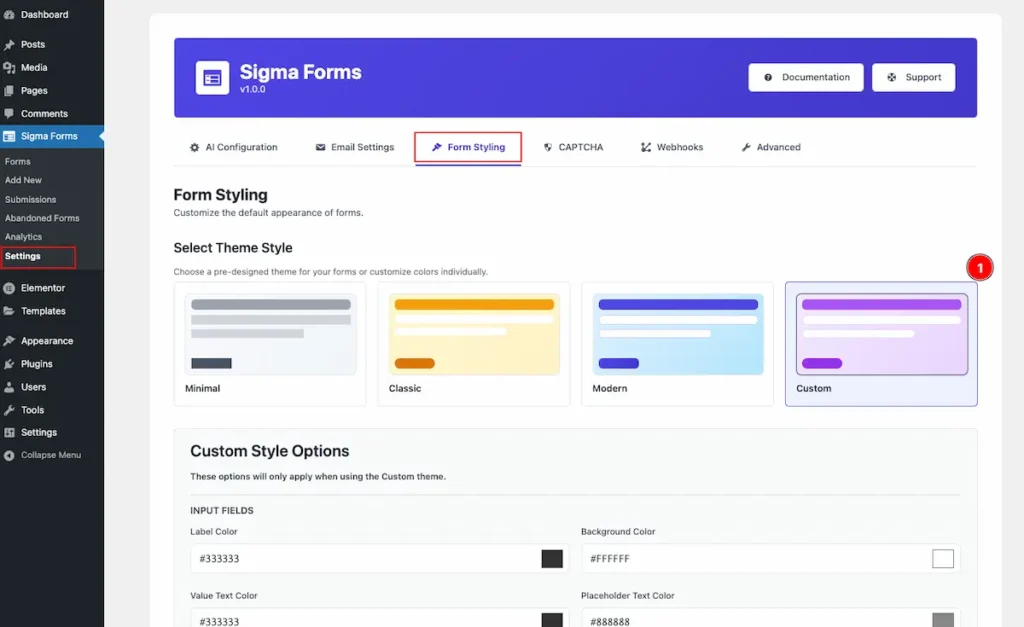Viewport: 1024px width, 627px height.
Task: Open the Label Color swatch
Action: (x=552, y=558)
